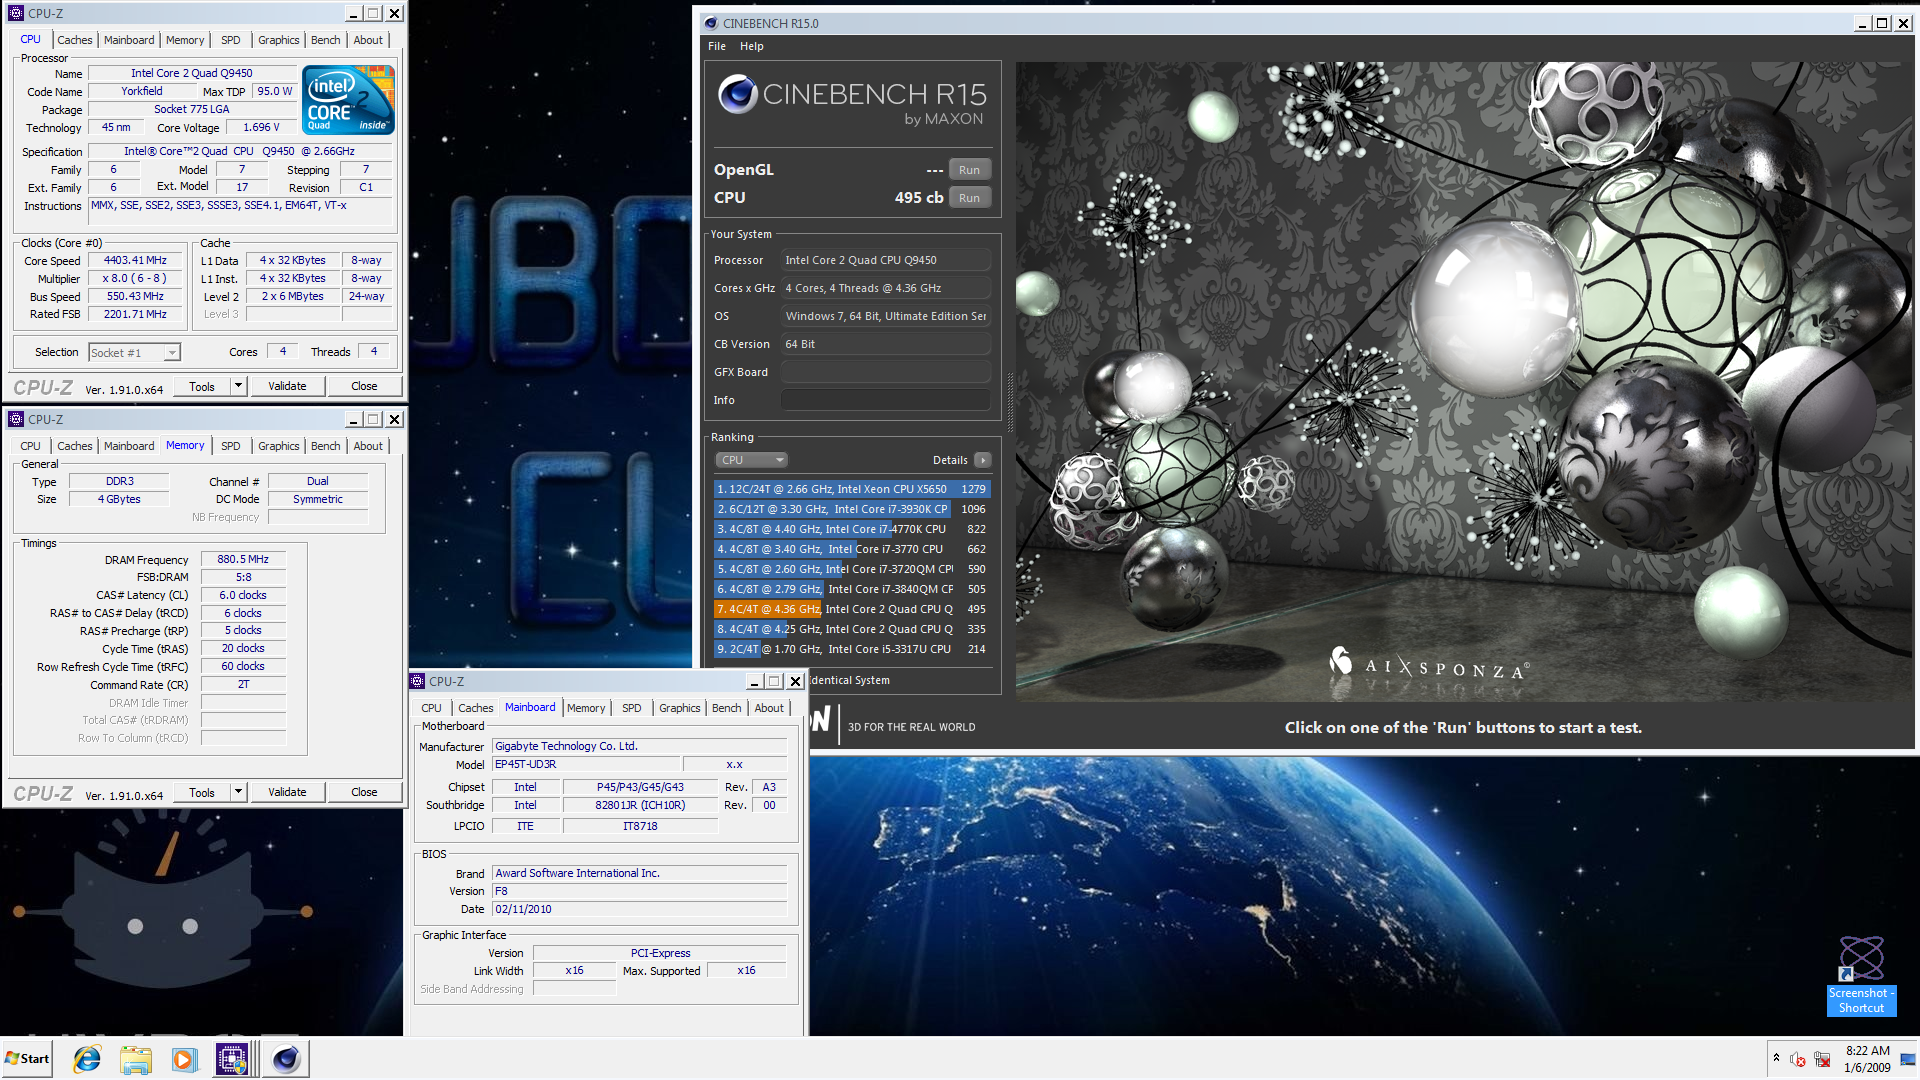Open the Socket #1 selection dropdown
The height and width of the screenshot is (1080, 1920).
point(134,352)
